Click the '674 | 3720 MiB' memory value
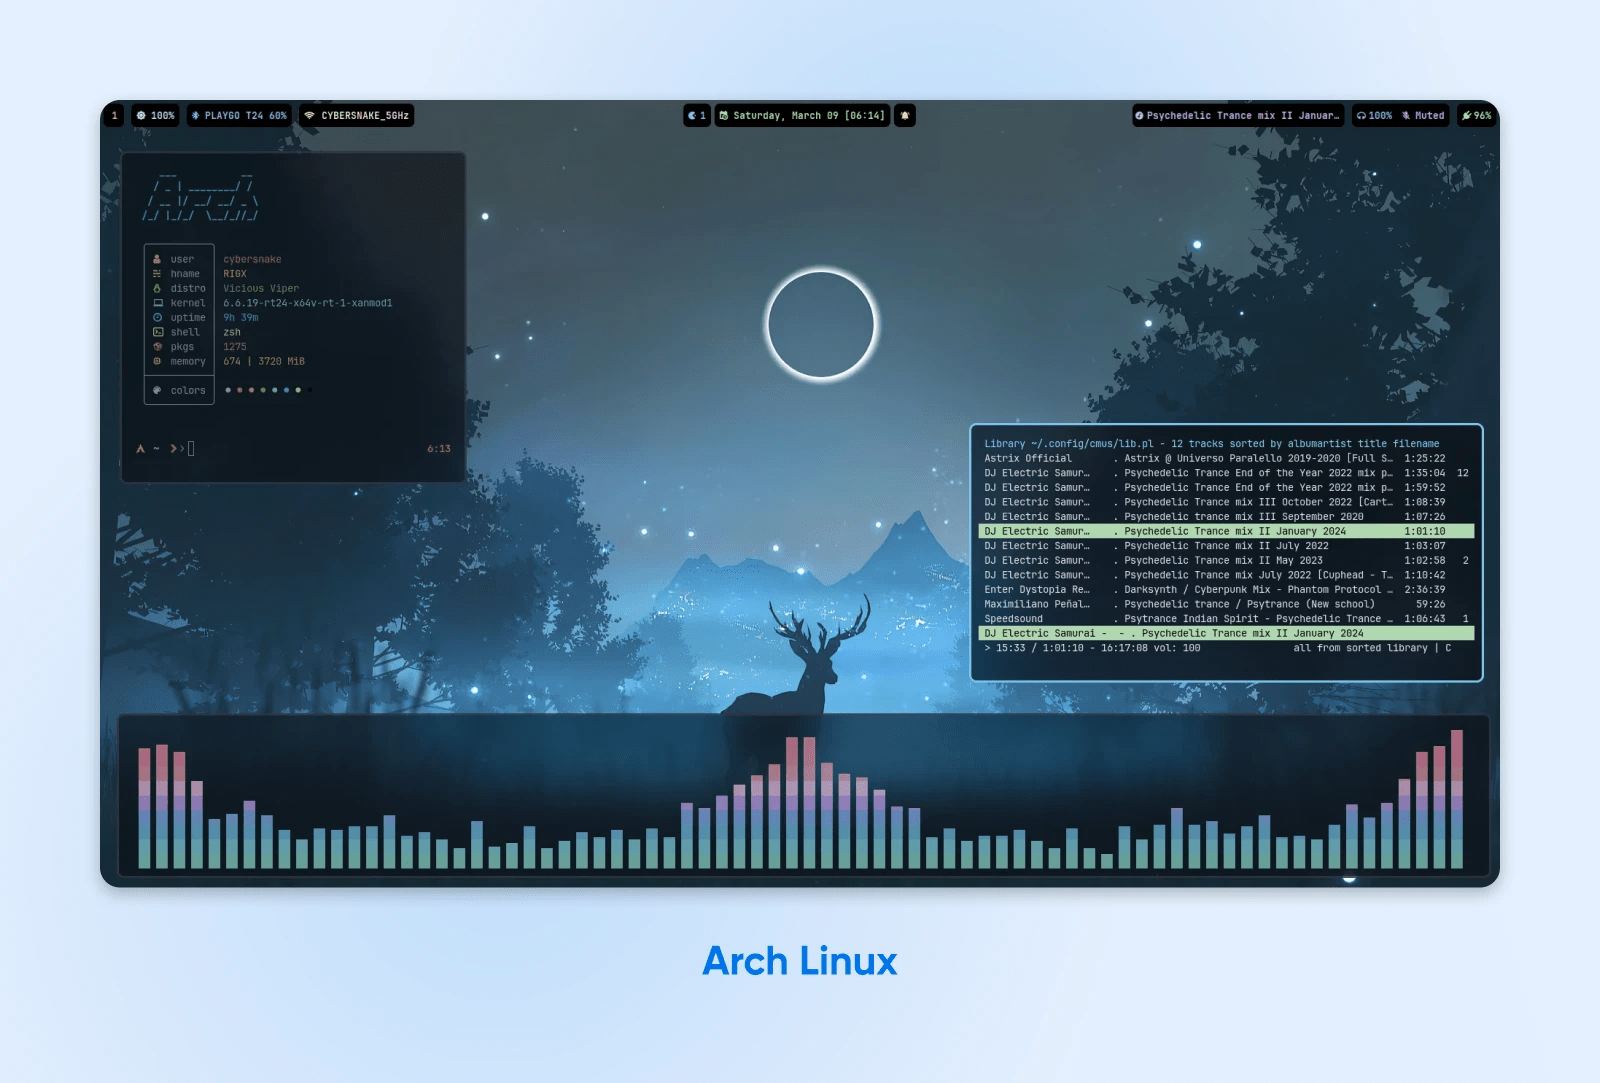Viewport: 1600px width, 1083px height. click(x=264, y=361)
